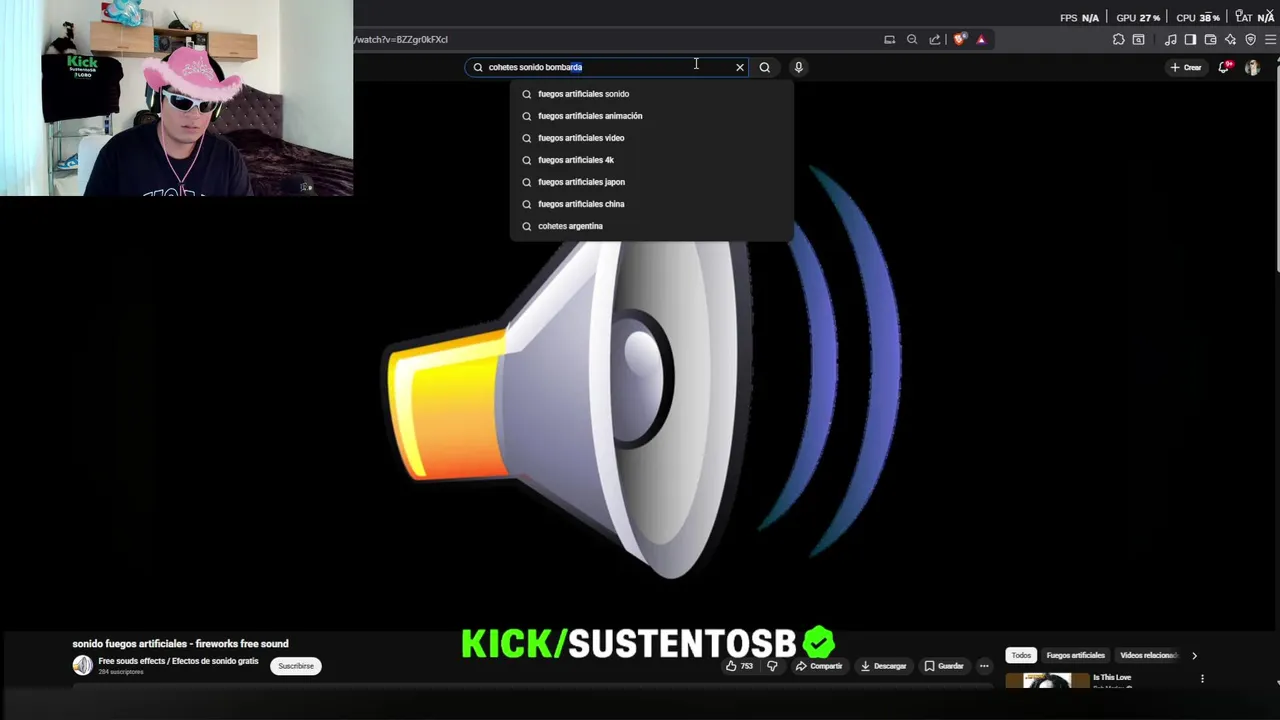This screenshot has height=720, width=1280.
Task: Open the account avatar menu
Action: pyautogui.click(x=1252, y=67)
